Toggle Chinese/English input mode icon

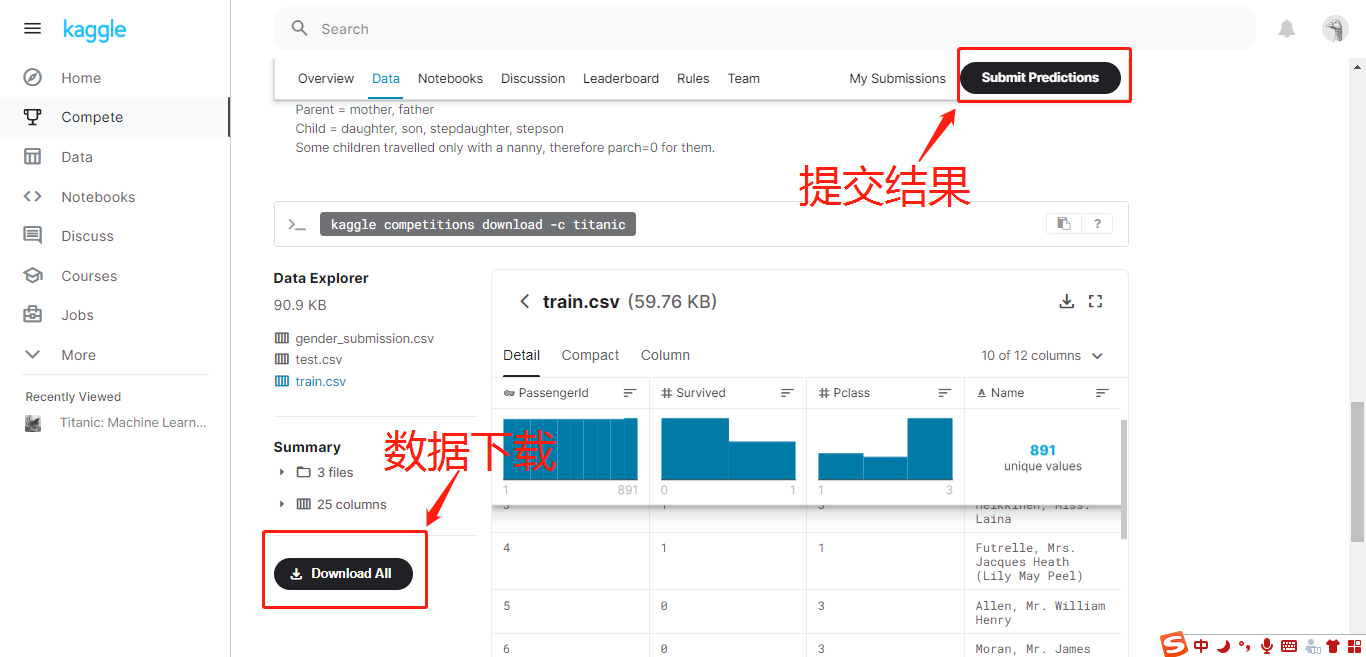click(1201, 646)
